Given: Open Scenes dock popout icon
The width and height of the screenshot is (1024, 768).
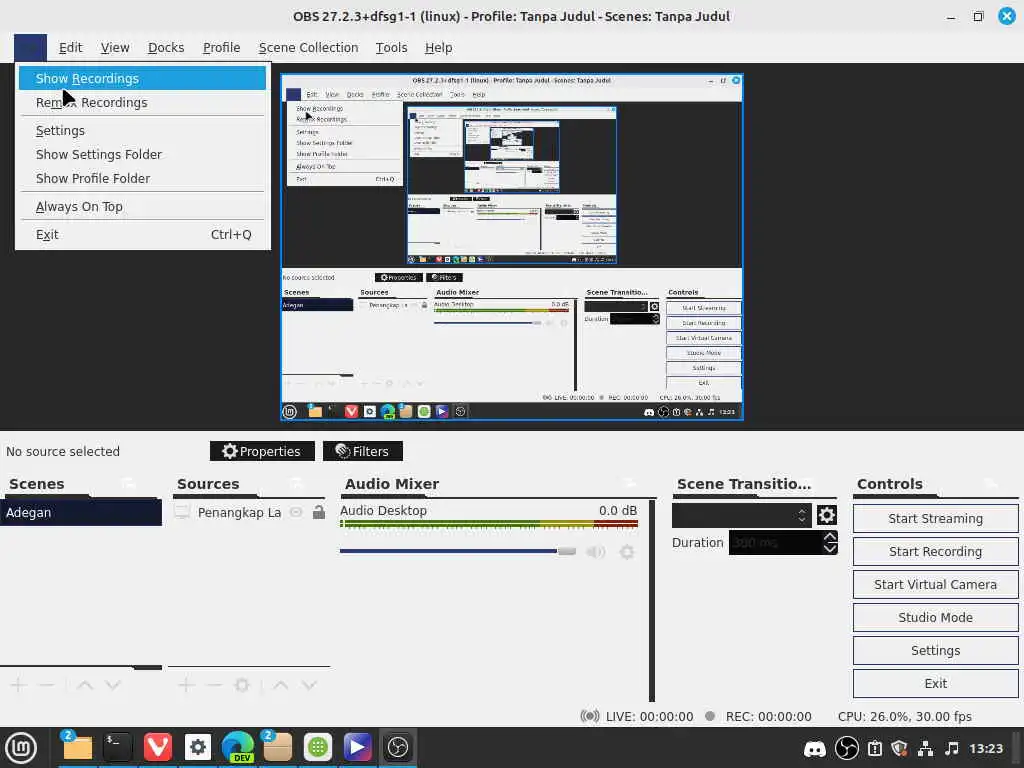Looking at the screenshot, I should coord(129,483).
